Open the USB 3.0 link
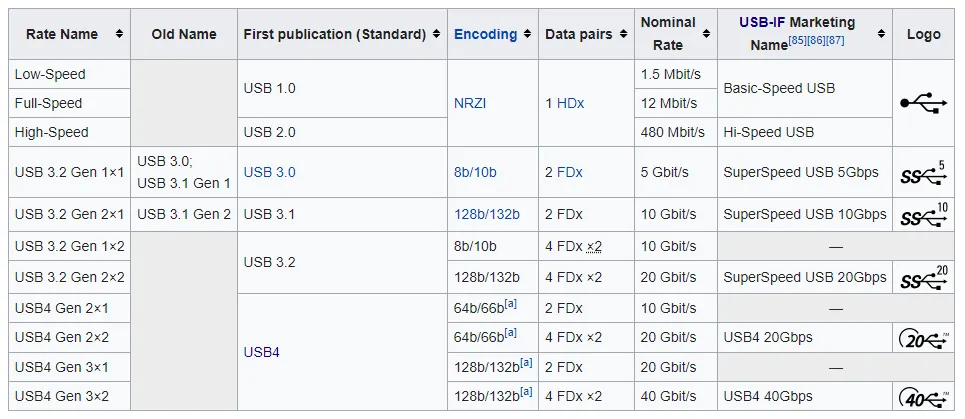The width and height of the screenshot is (965, 419). click(269, 172)
